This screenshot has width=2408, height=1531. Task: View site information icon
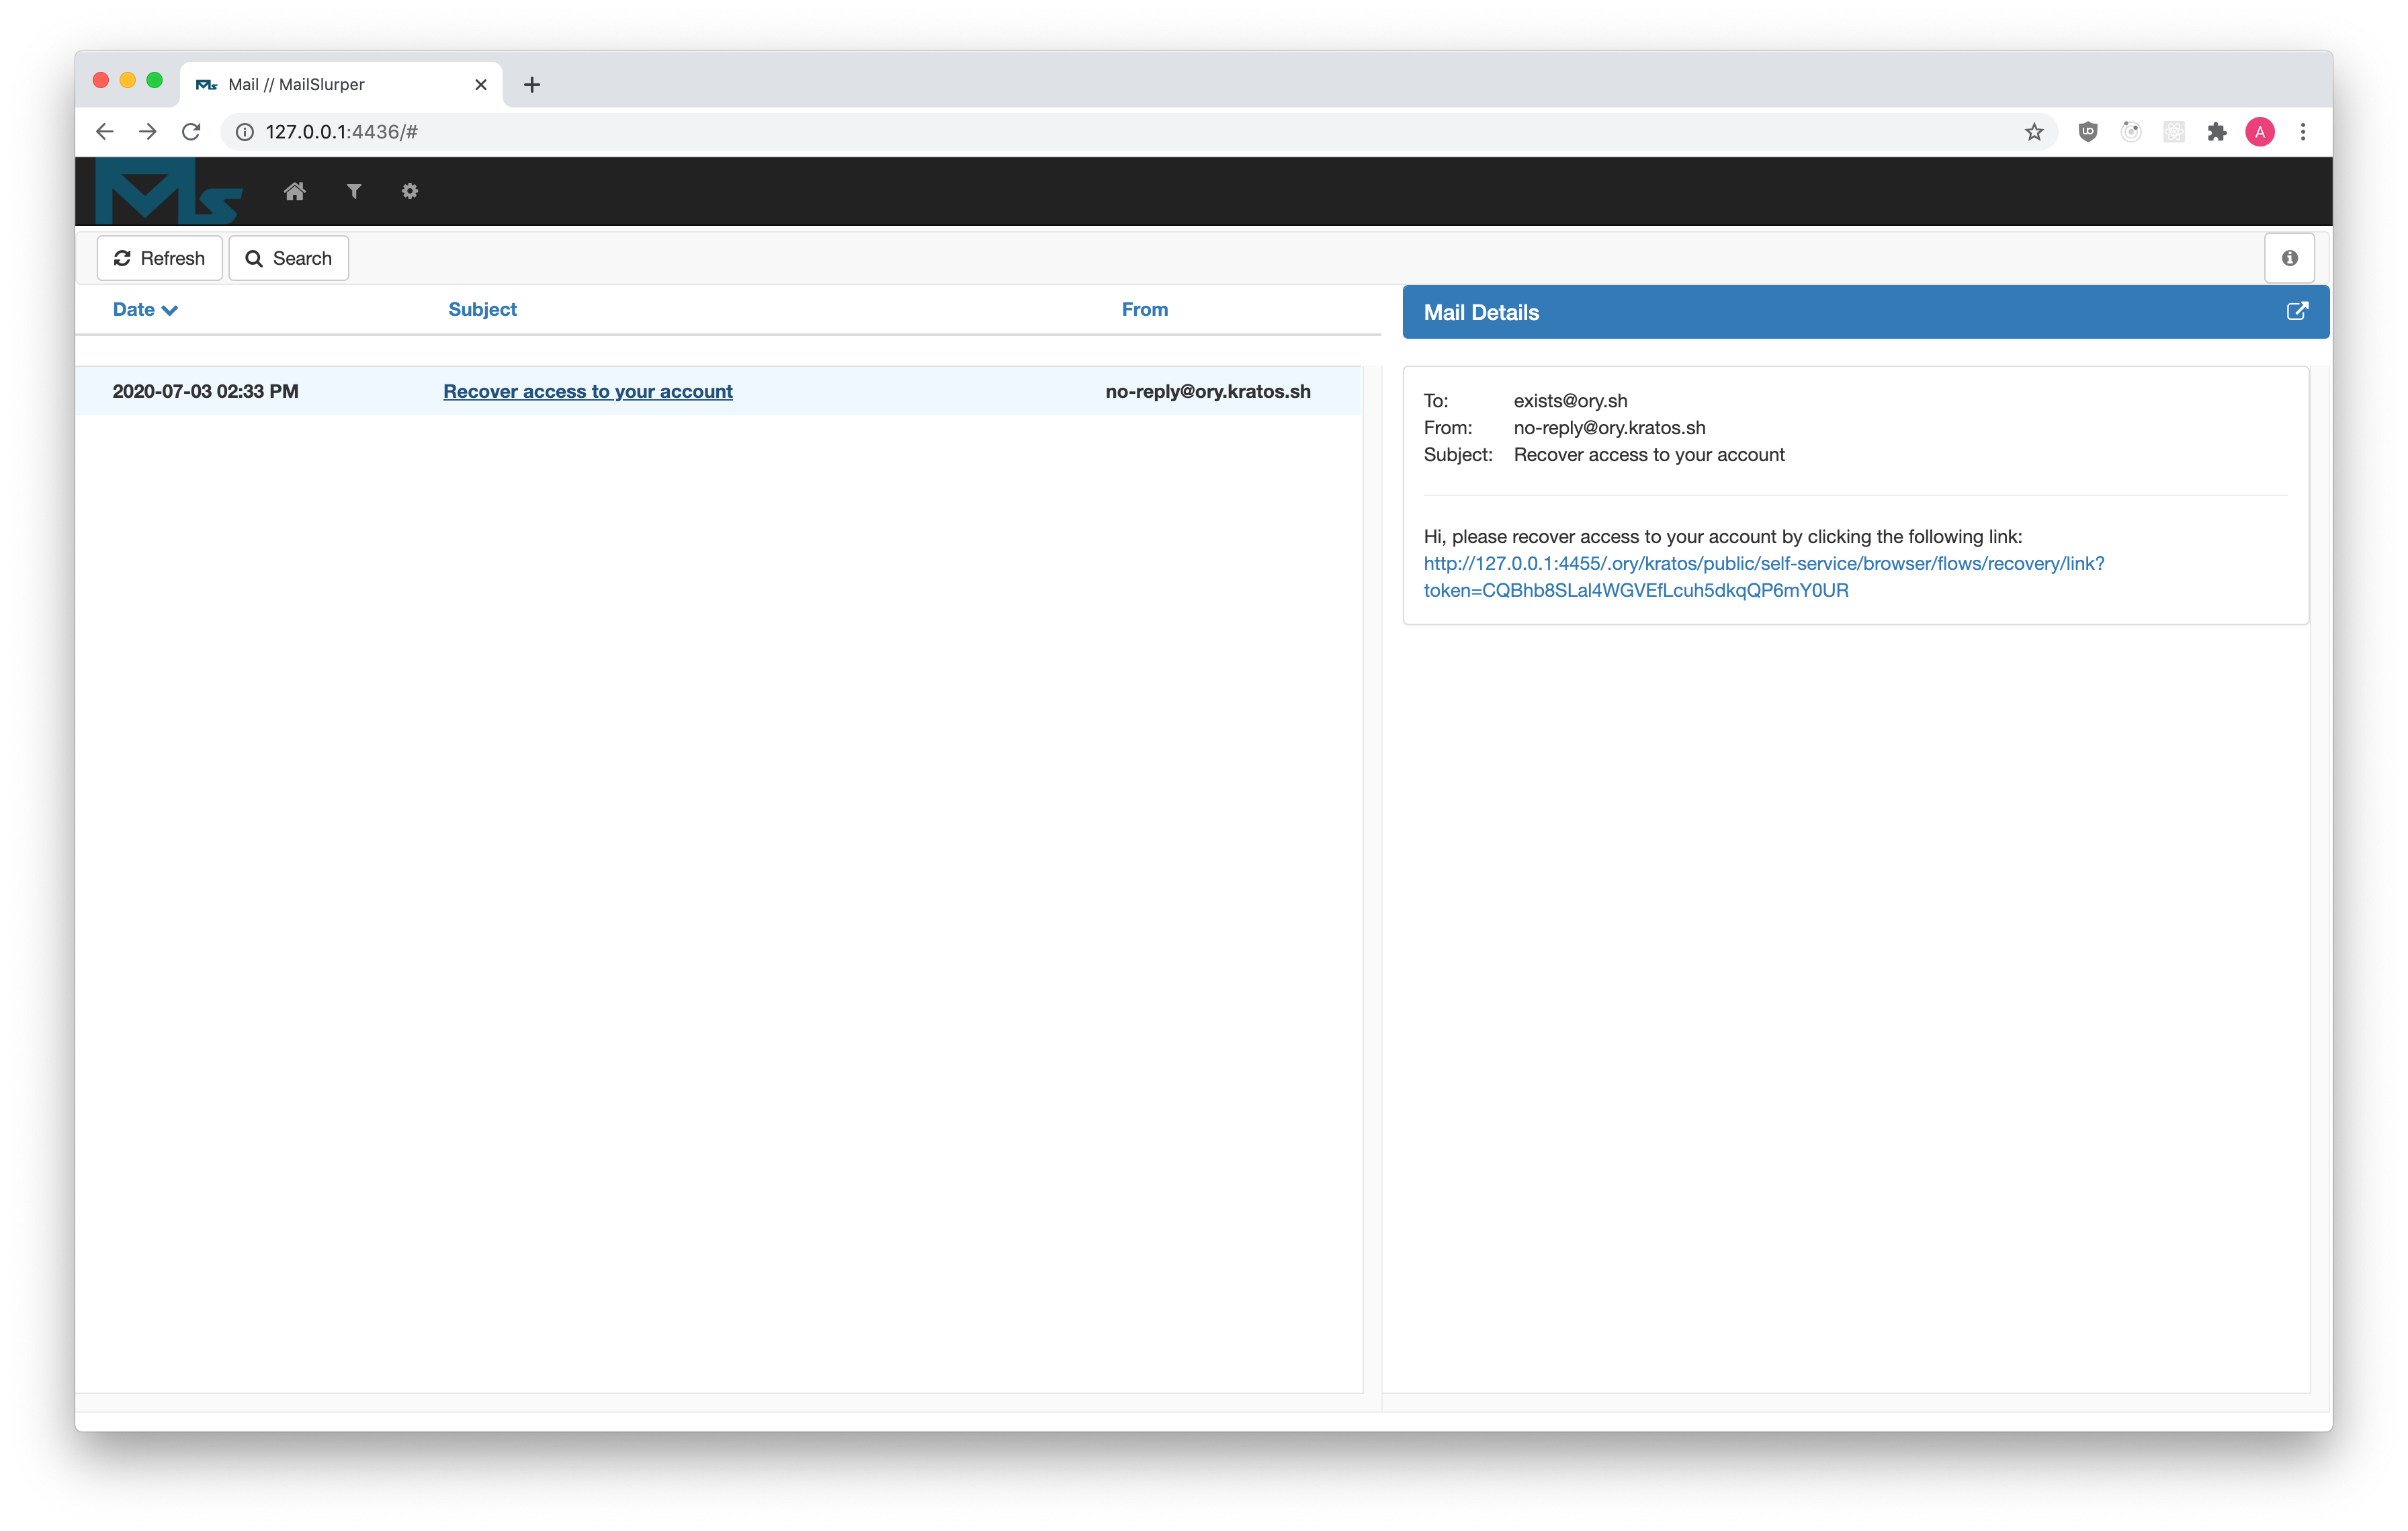tap(244, 132)
